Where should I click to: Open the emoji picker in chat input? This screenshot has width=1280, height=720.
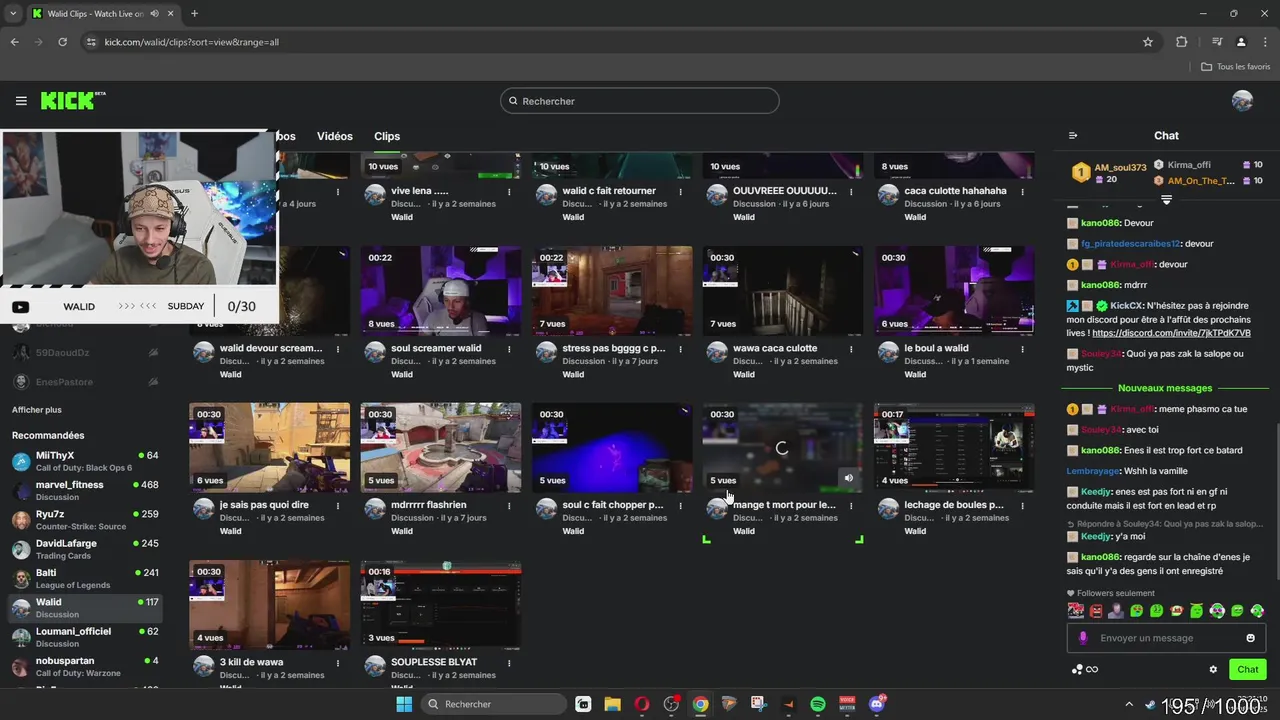tap(1250, 638)
